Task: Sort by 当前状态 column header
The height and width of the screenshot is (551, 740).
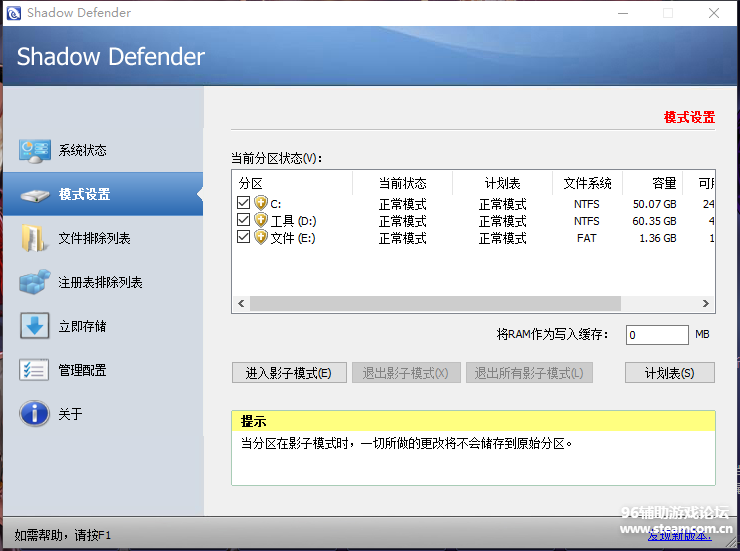Action: click(x=402, y=183)
